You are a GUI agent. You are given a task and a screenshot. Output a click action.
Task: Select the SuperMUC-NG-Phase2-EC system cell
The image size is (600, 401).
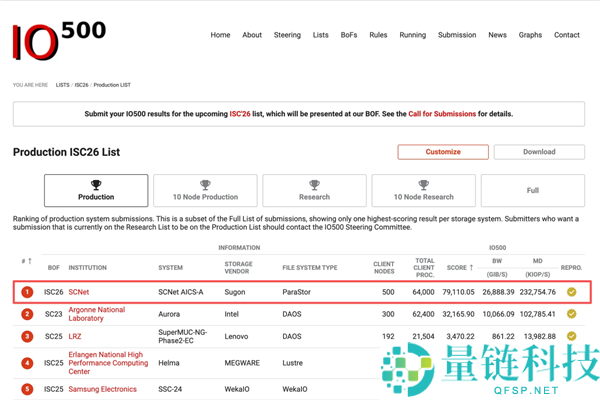pyautogui.click(x=183, y=336)
